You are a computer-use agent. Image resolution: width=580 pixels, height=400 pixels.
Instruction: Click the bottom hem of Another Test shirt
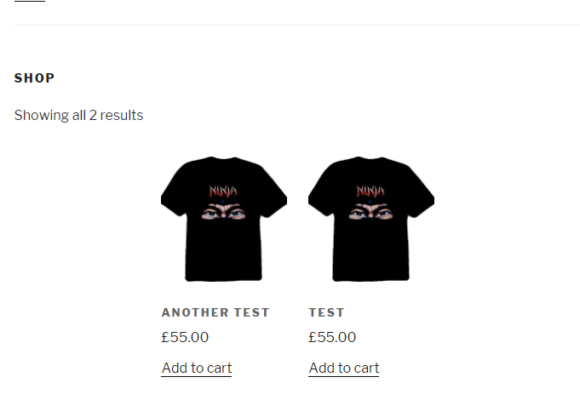click(x=223, y=277)
